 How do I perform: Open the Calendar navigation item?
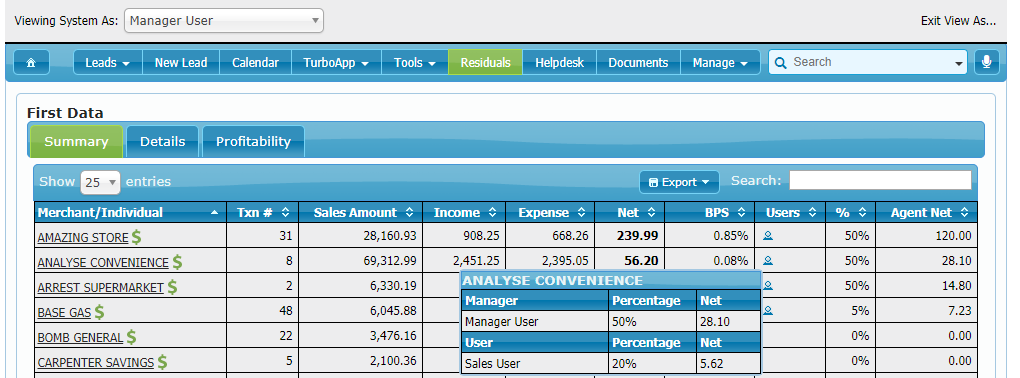coord(256,62)
